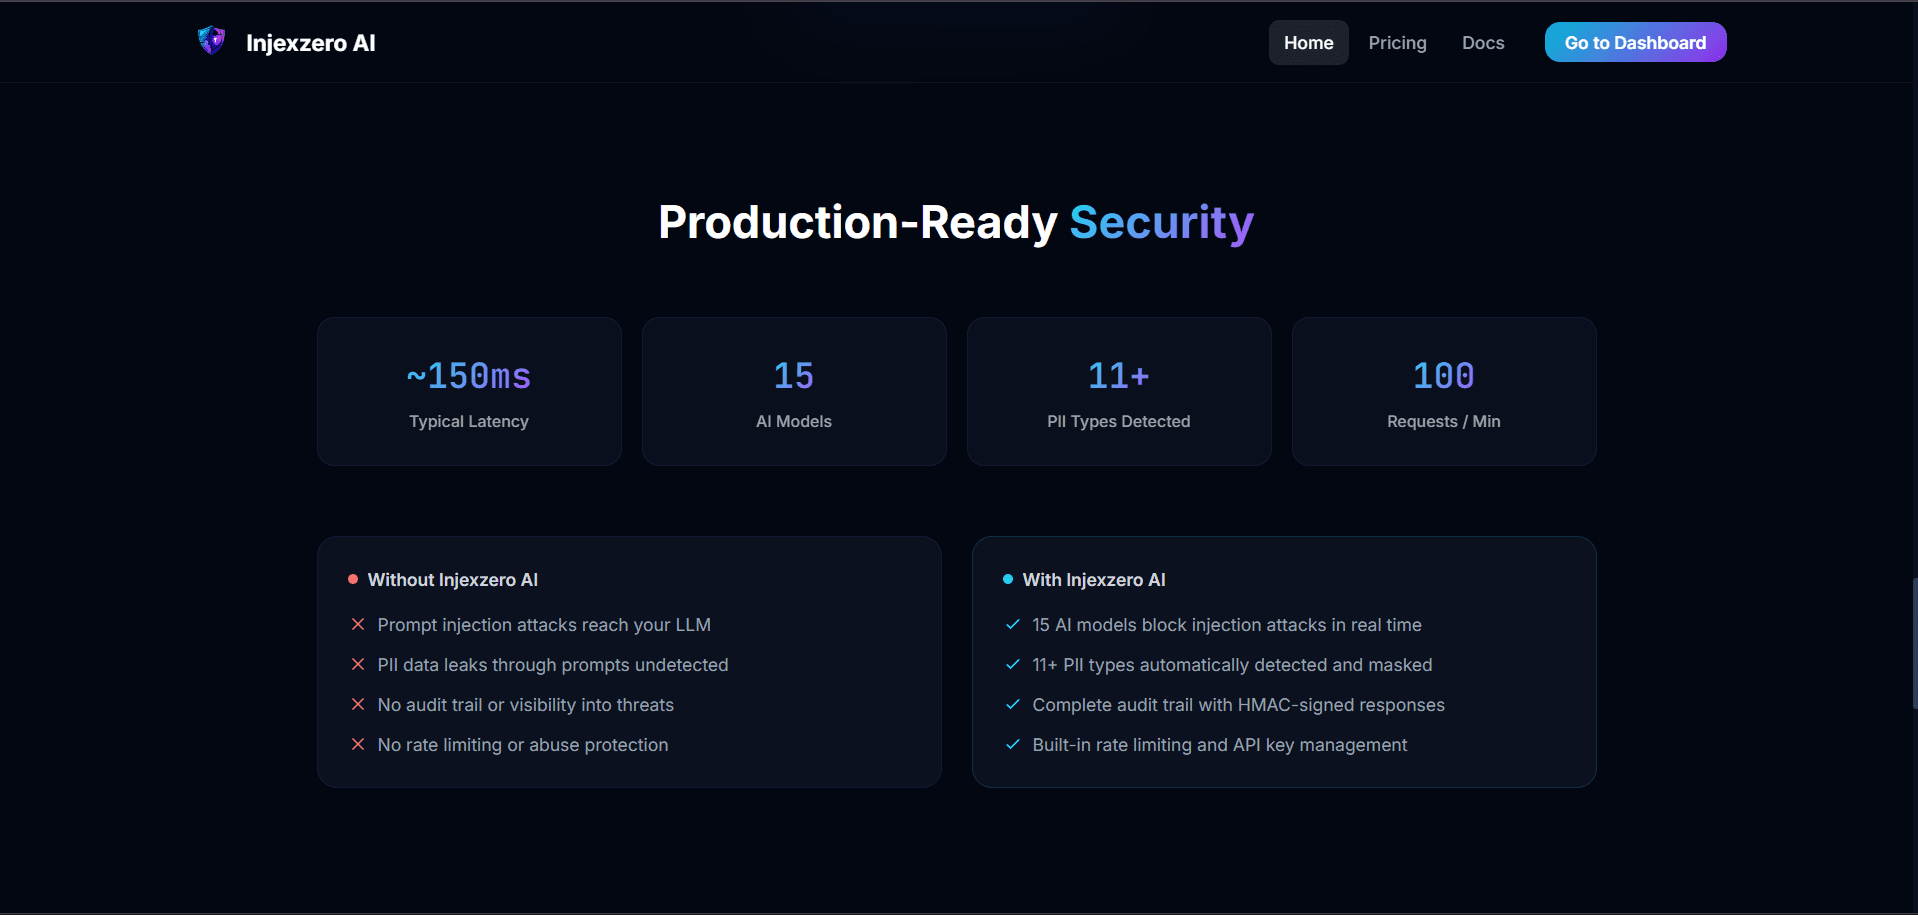Click the Injexzero shield logo

211,40
